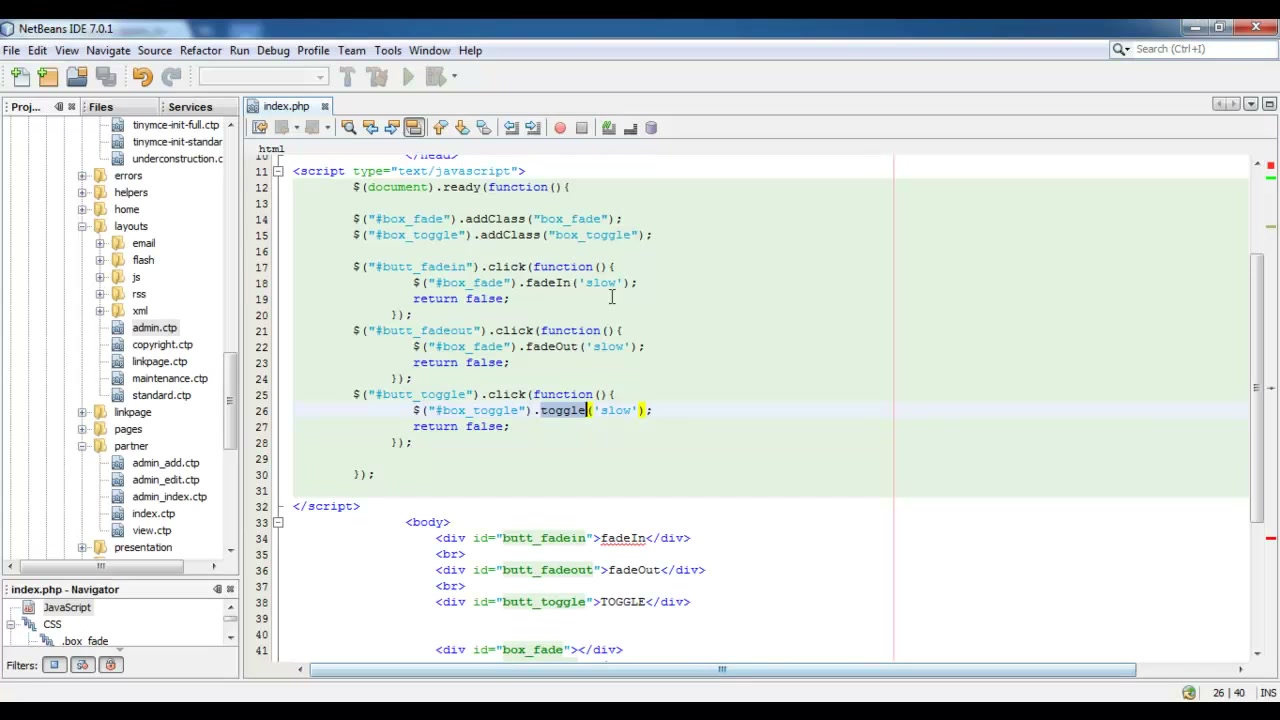This screenshot has width=1280, height=720.
Task: Click the Comment code icon
Action: coord(608,128)
